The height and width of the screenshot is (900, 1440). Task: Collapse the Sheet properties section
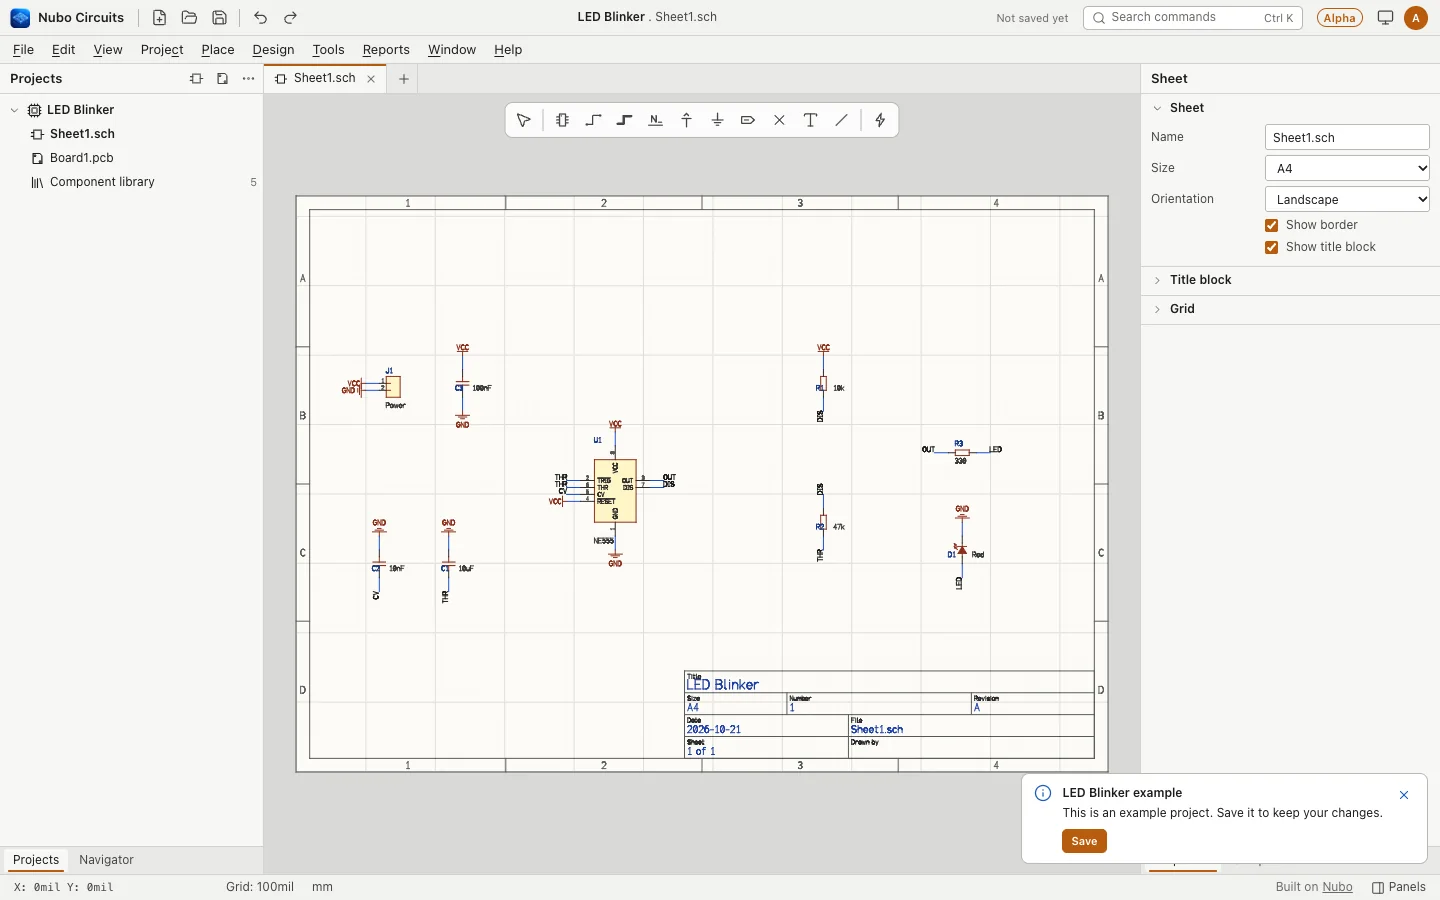click(1290, 108)
